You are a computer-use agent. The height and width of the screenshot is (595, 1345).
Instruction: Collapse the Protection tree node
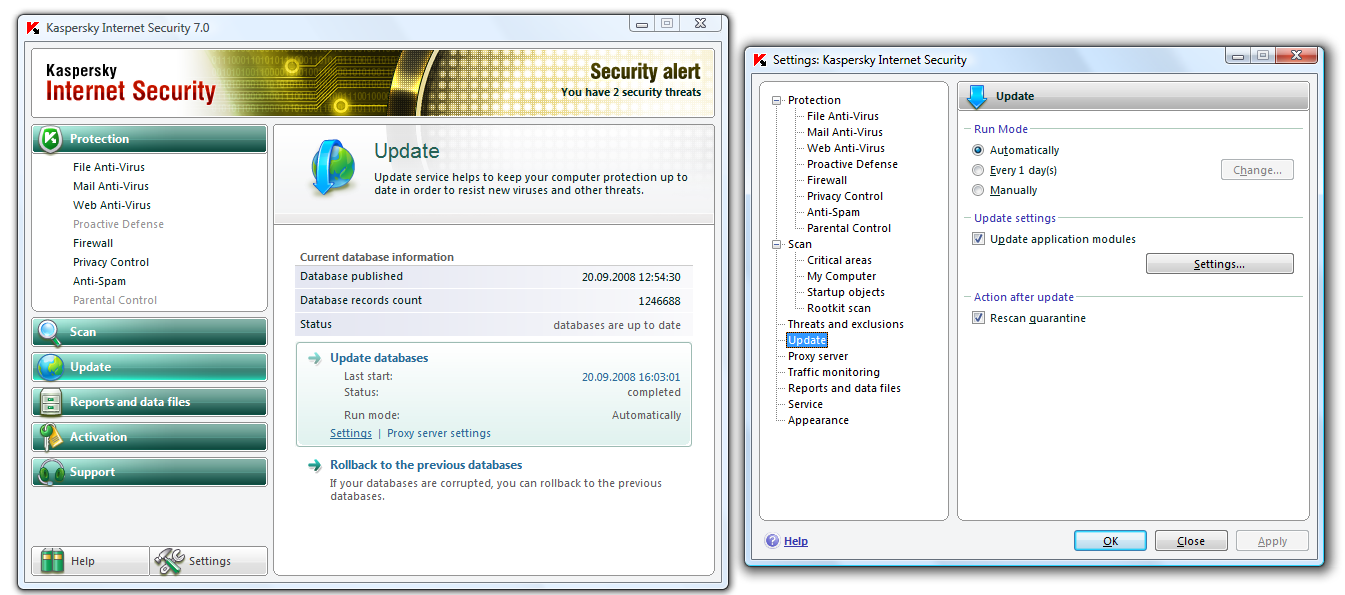click(x=777, y=100)
